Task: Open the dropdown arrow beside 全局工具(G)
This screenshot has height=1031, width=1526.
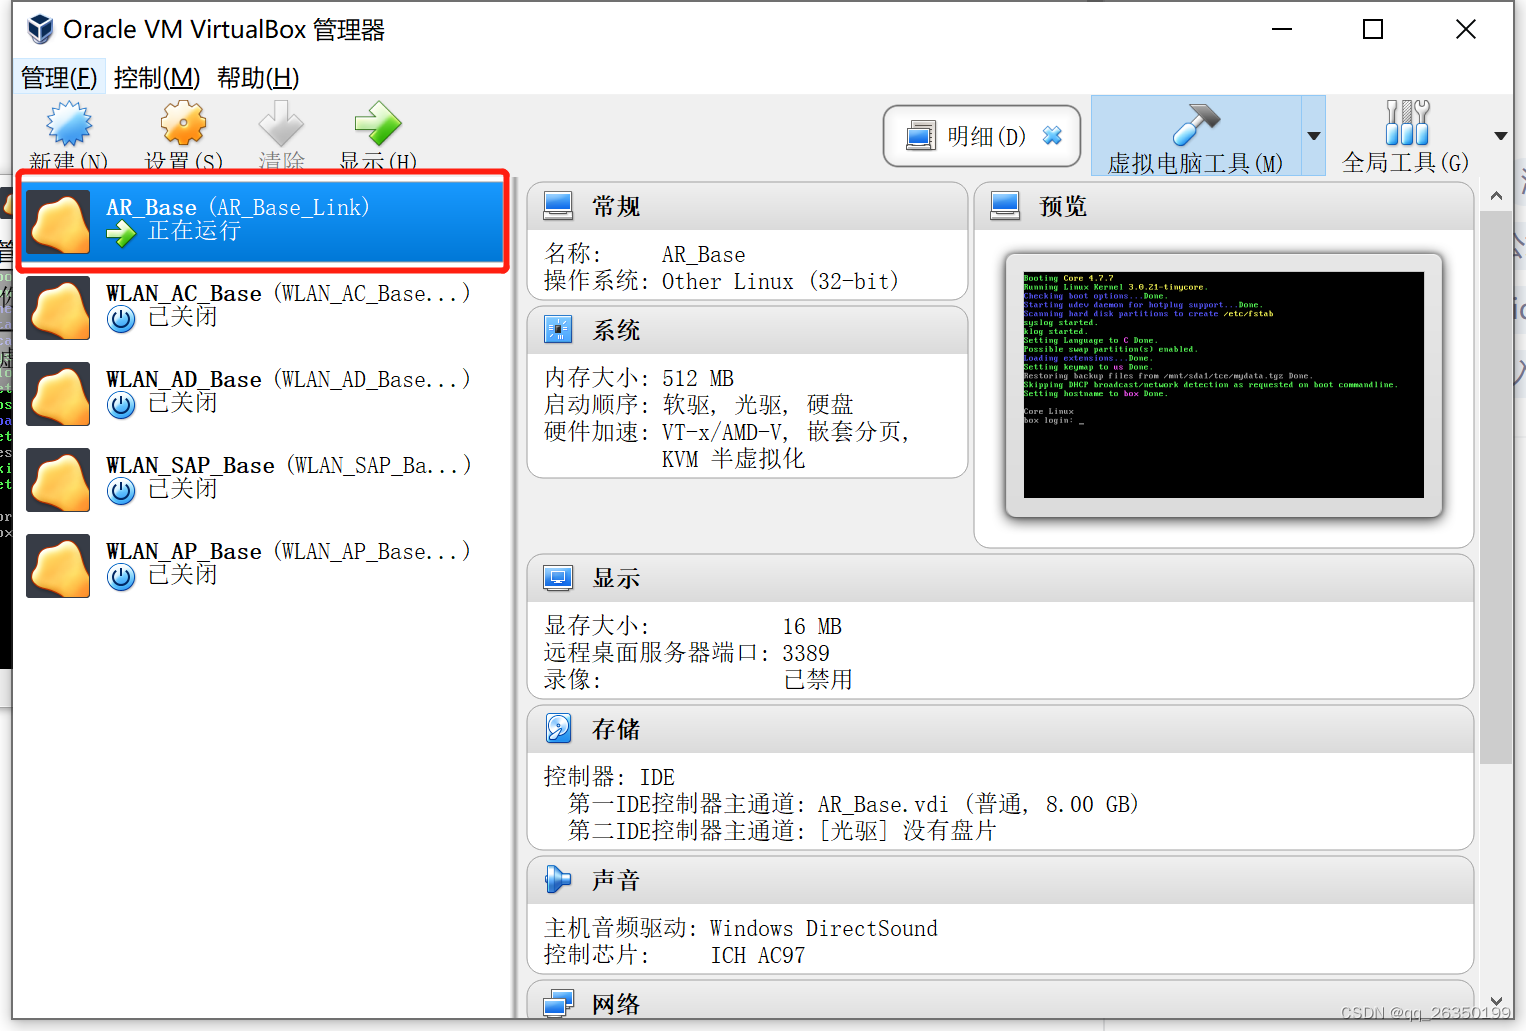Action: point(1500,136)
